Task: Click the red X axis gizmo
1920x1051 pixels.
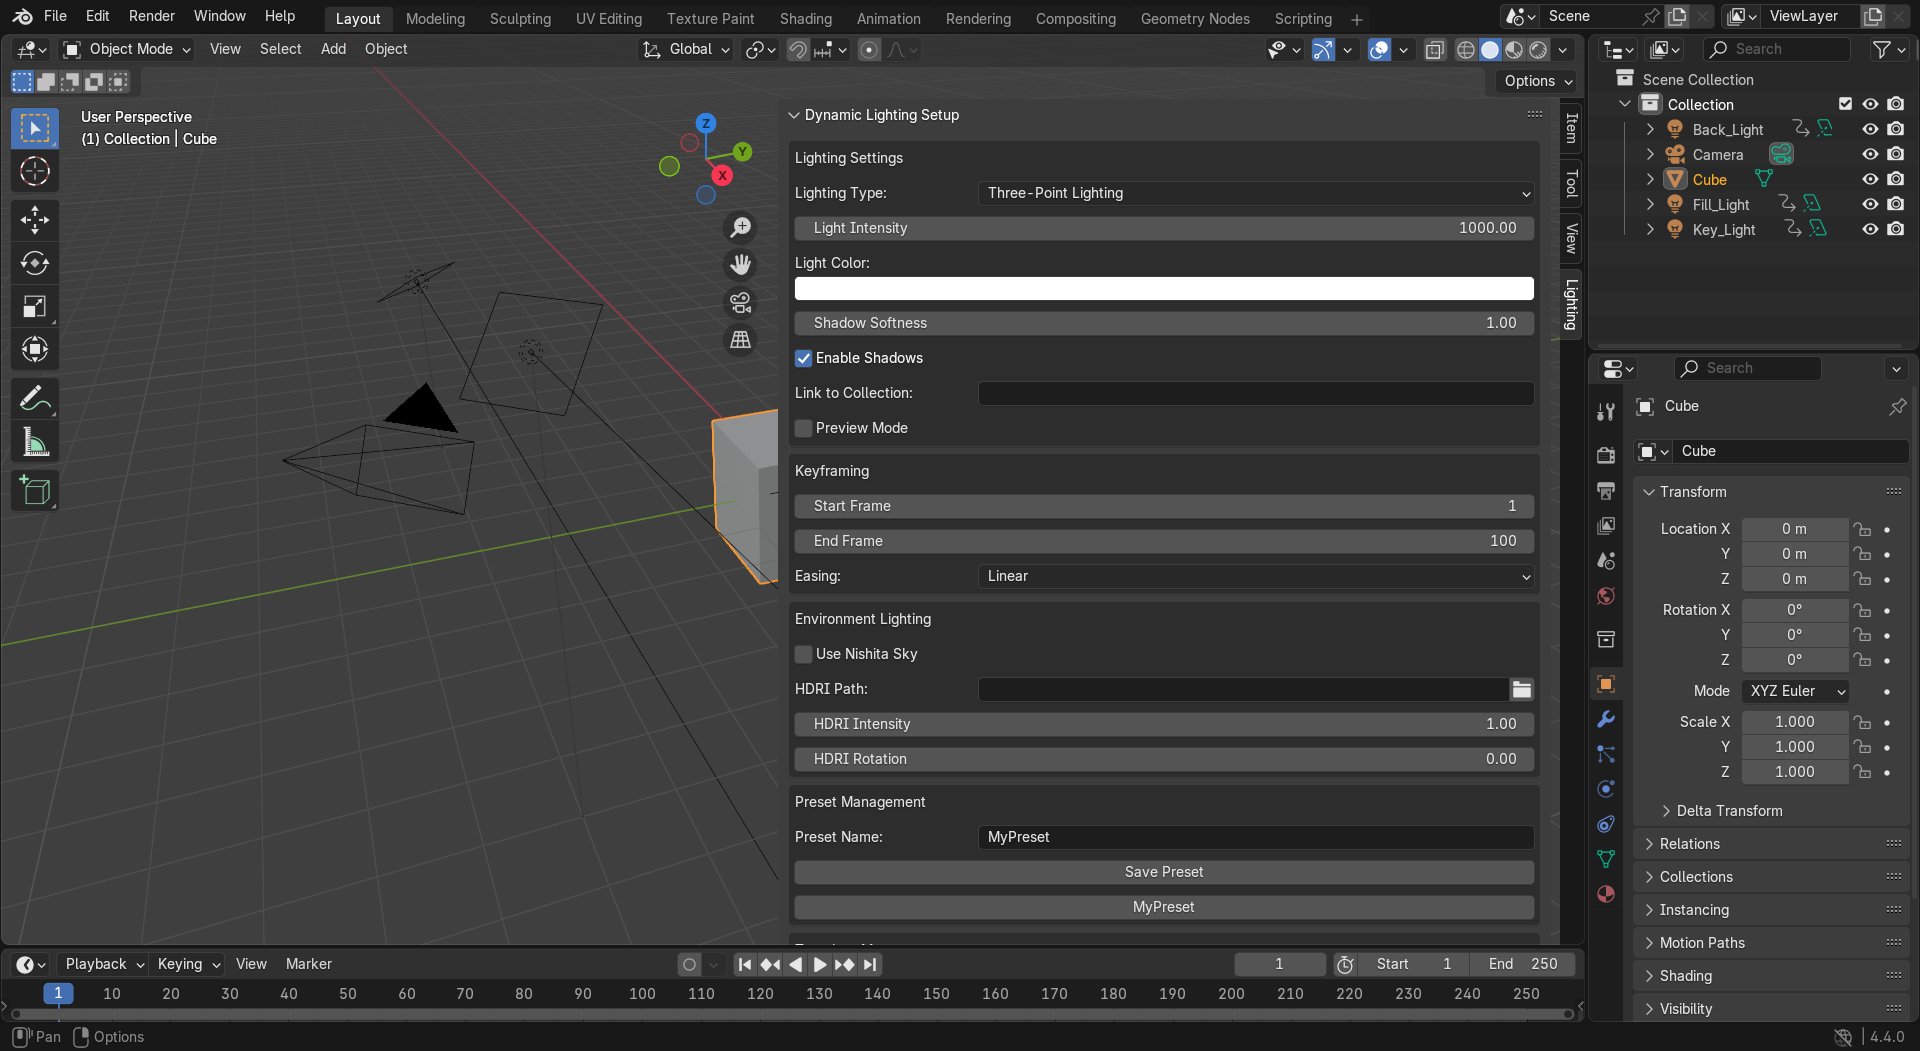Action: [722, 175]
